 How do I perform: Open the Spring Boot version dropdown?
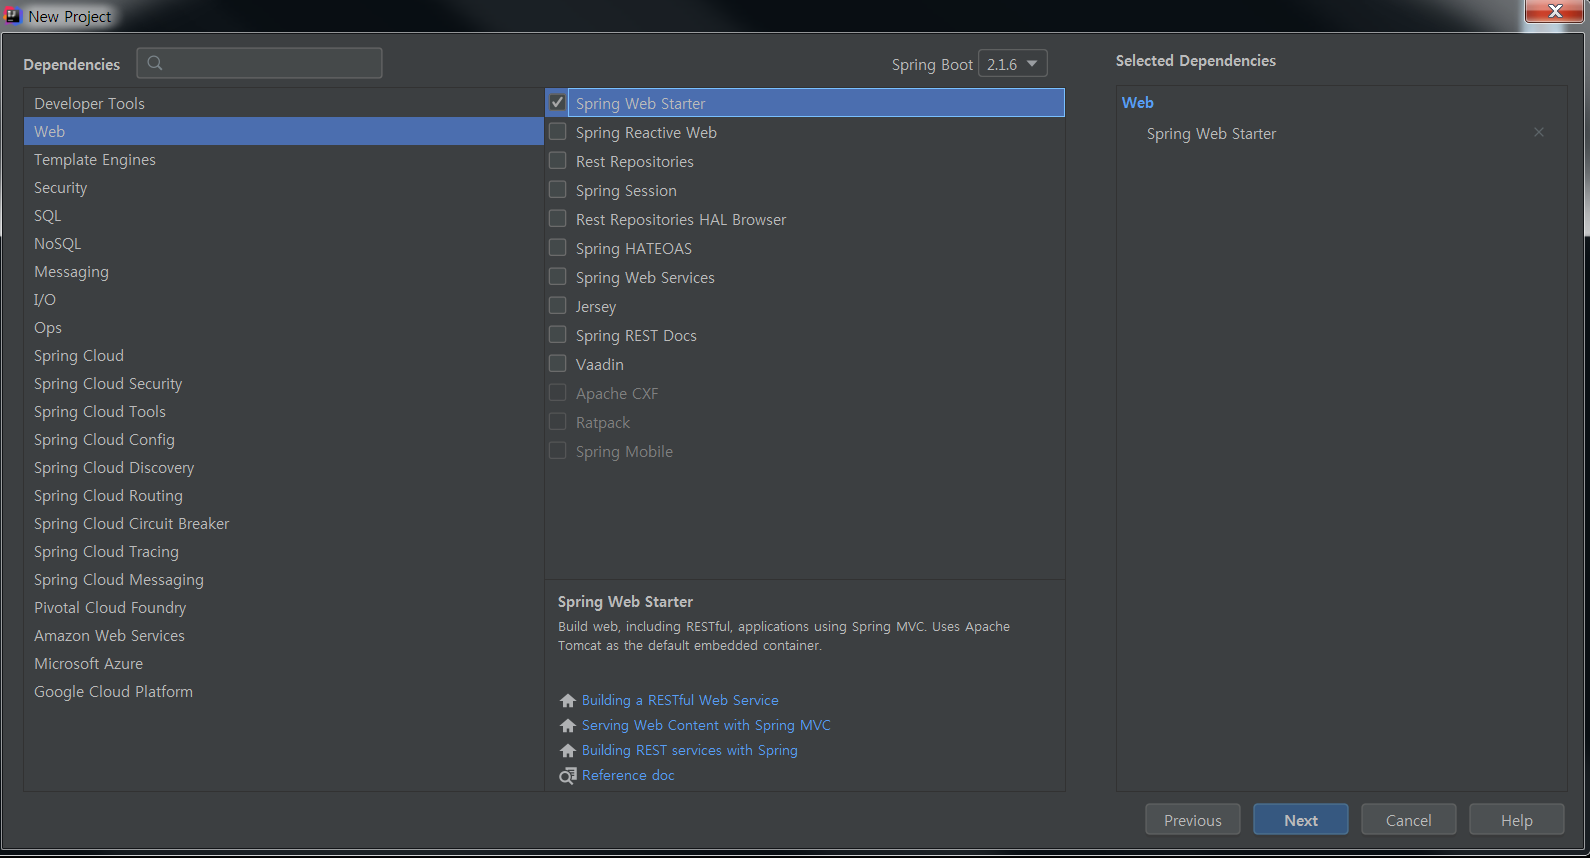point(1012,64)
